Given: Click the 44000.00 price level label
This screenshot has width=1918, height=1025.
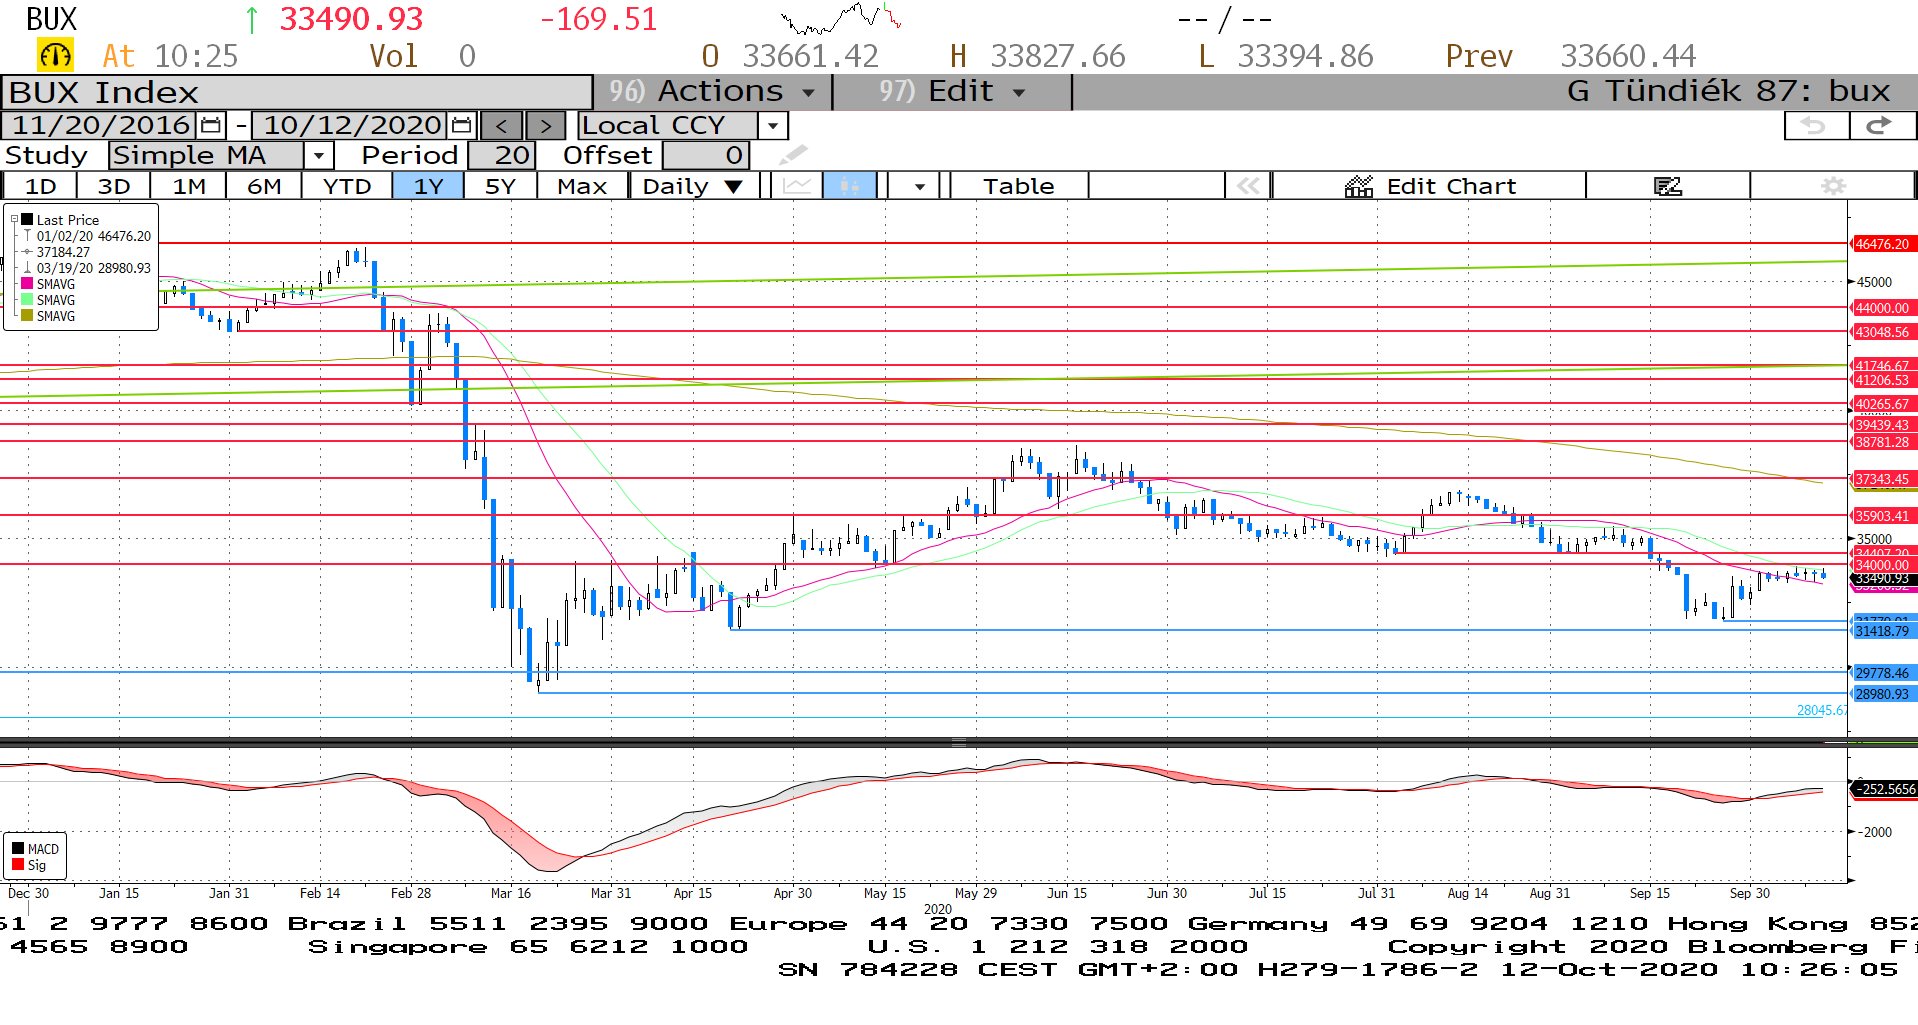Looking at the screenshot, I should (1882, 308).
